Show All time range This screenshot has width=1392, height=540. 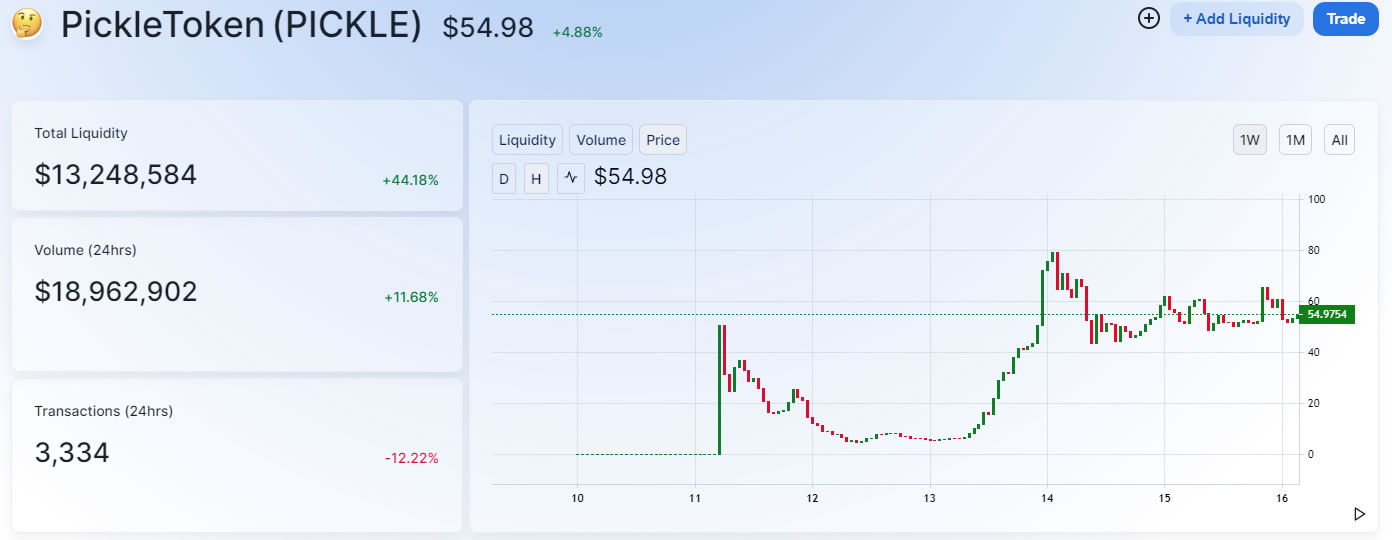click(x=1340, y=140)
